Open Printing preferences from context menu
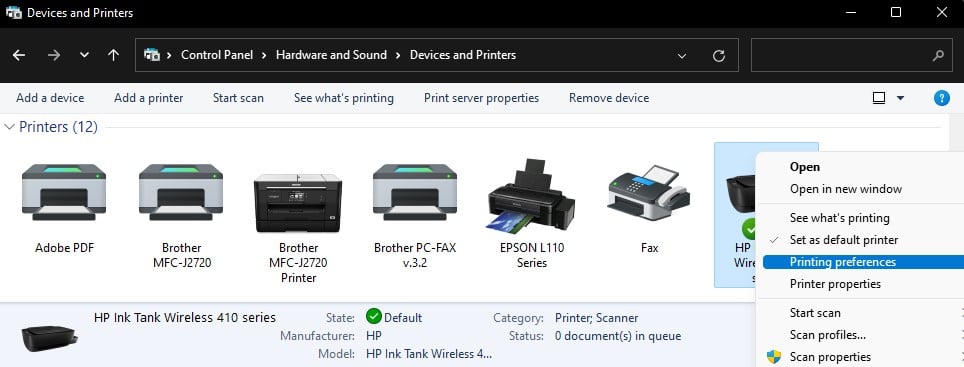964x367 pixels. (x=843, y=262)
